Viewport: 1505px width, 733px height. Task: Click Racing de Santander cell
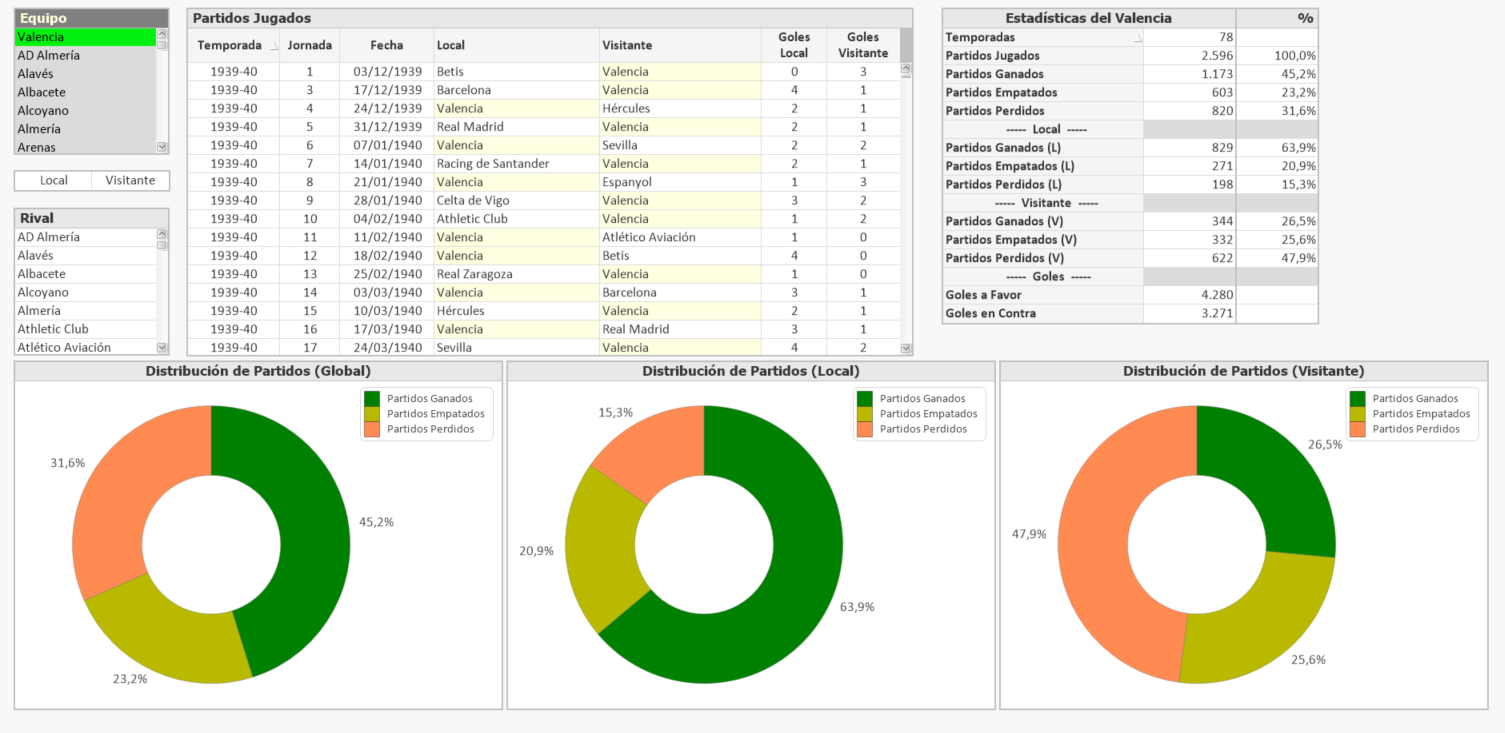(x=516, y=164)
